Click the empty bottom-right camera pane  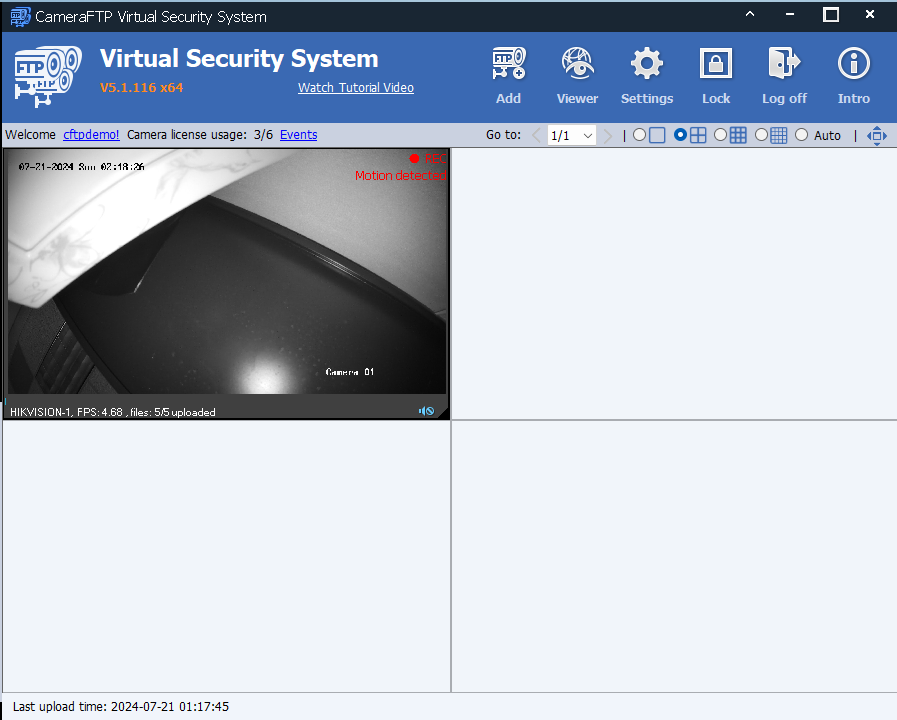(x=673, y=555)
